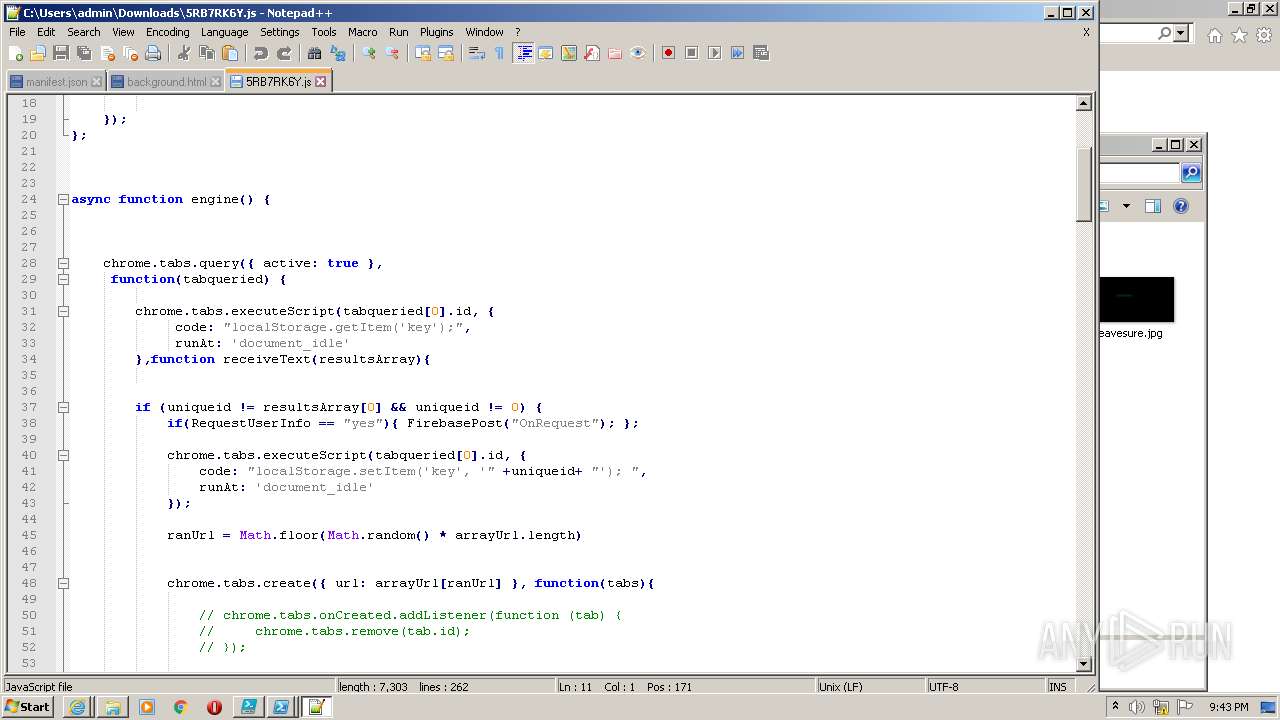Synchronize vertical scrolling icon
1280x720 pixels.
pos(422,53)
